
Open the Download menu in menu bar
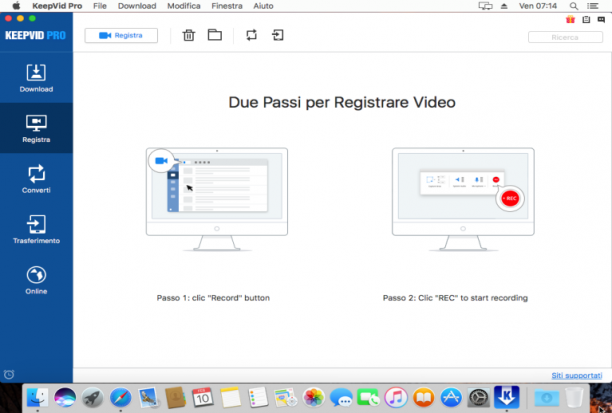(x=137, y=6)
